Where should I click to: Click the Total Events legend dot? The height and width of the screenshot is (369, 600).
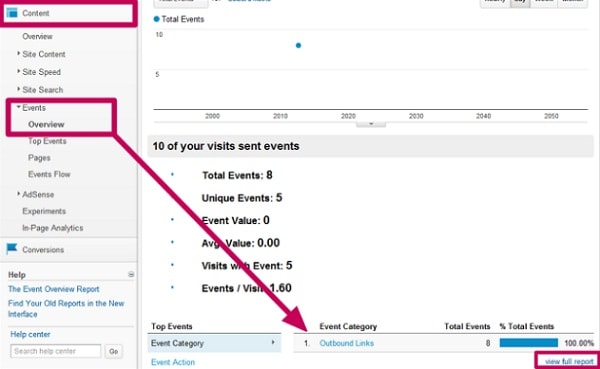click(156, 19)
